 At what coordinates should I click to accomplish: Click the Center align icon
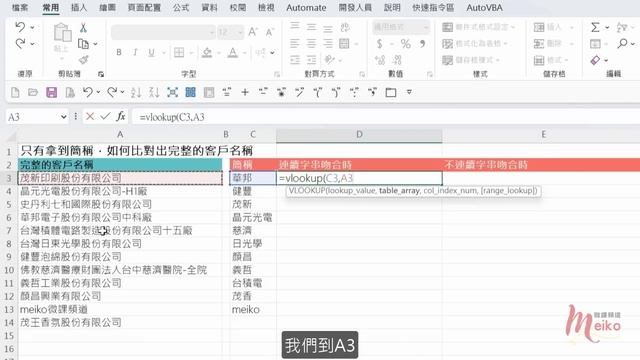point(311,44)
